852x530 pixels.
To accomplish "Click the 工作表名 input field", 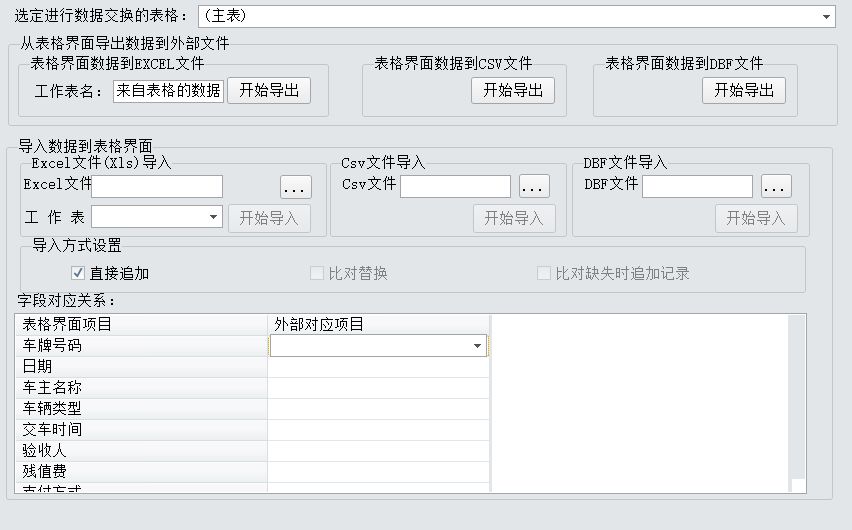I will (x=168, y=91).
